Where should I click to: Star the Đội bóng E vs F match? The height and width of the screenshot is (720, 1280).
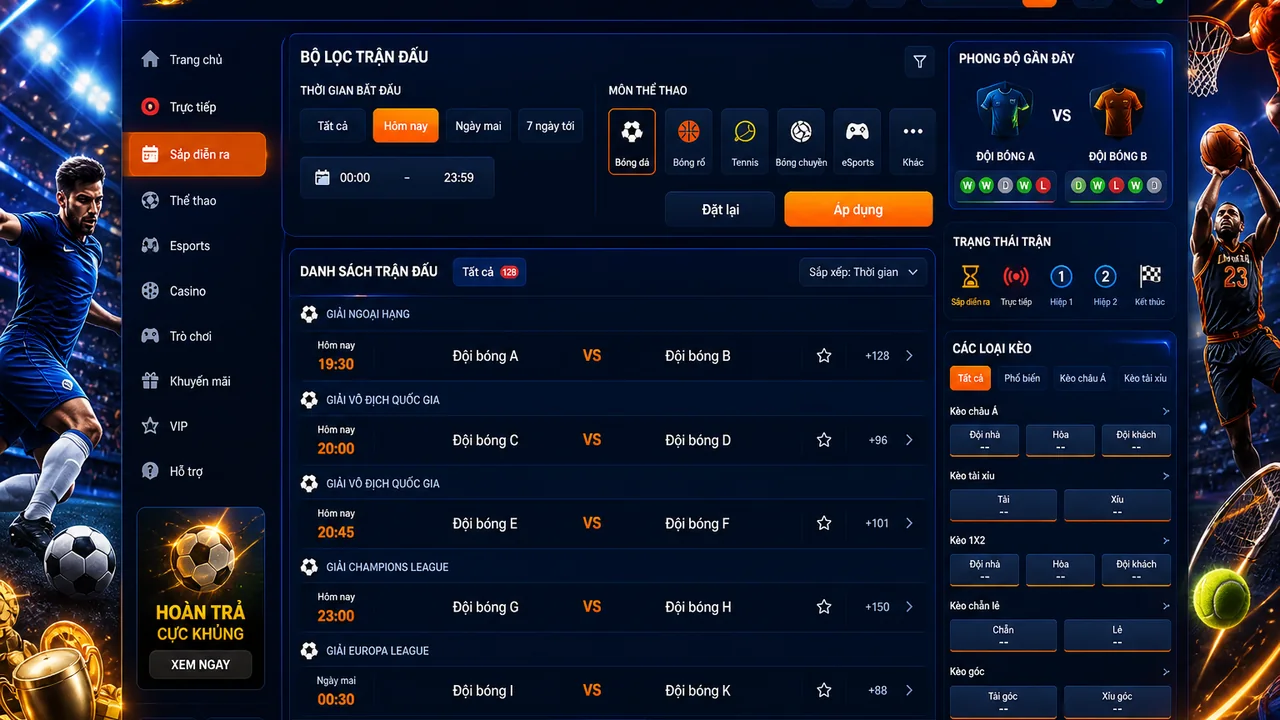click(824, 523)
